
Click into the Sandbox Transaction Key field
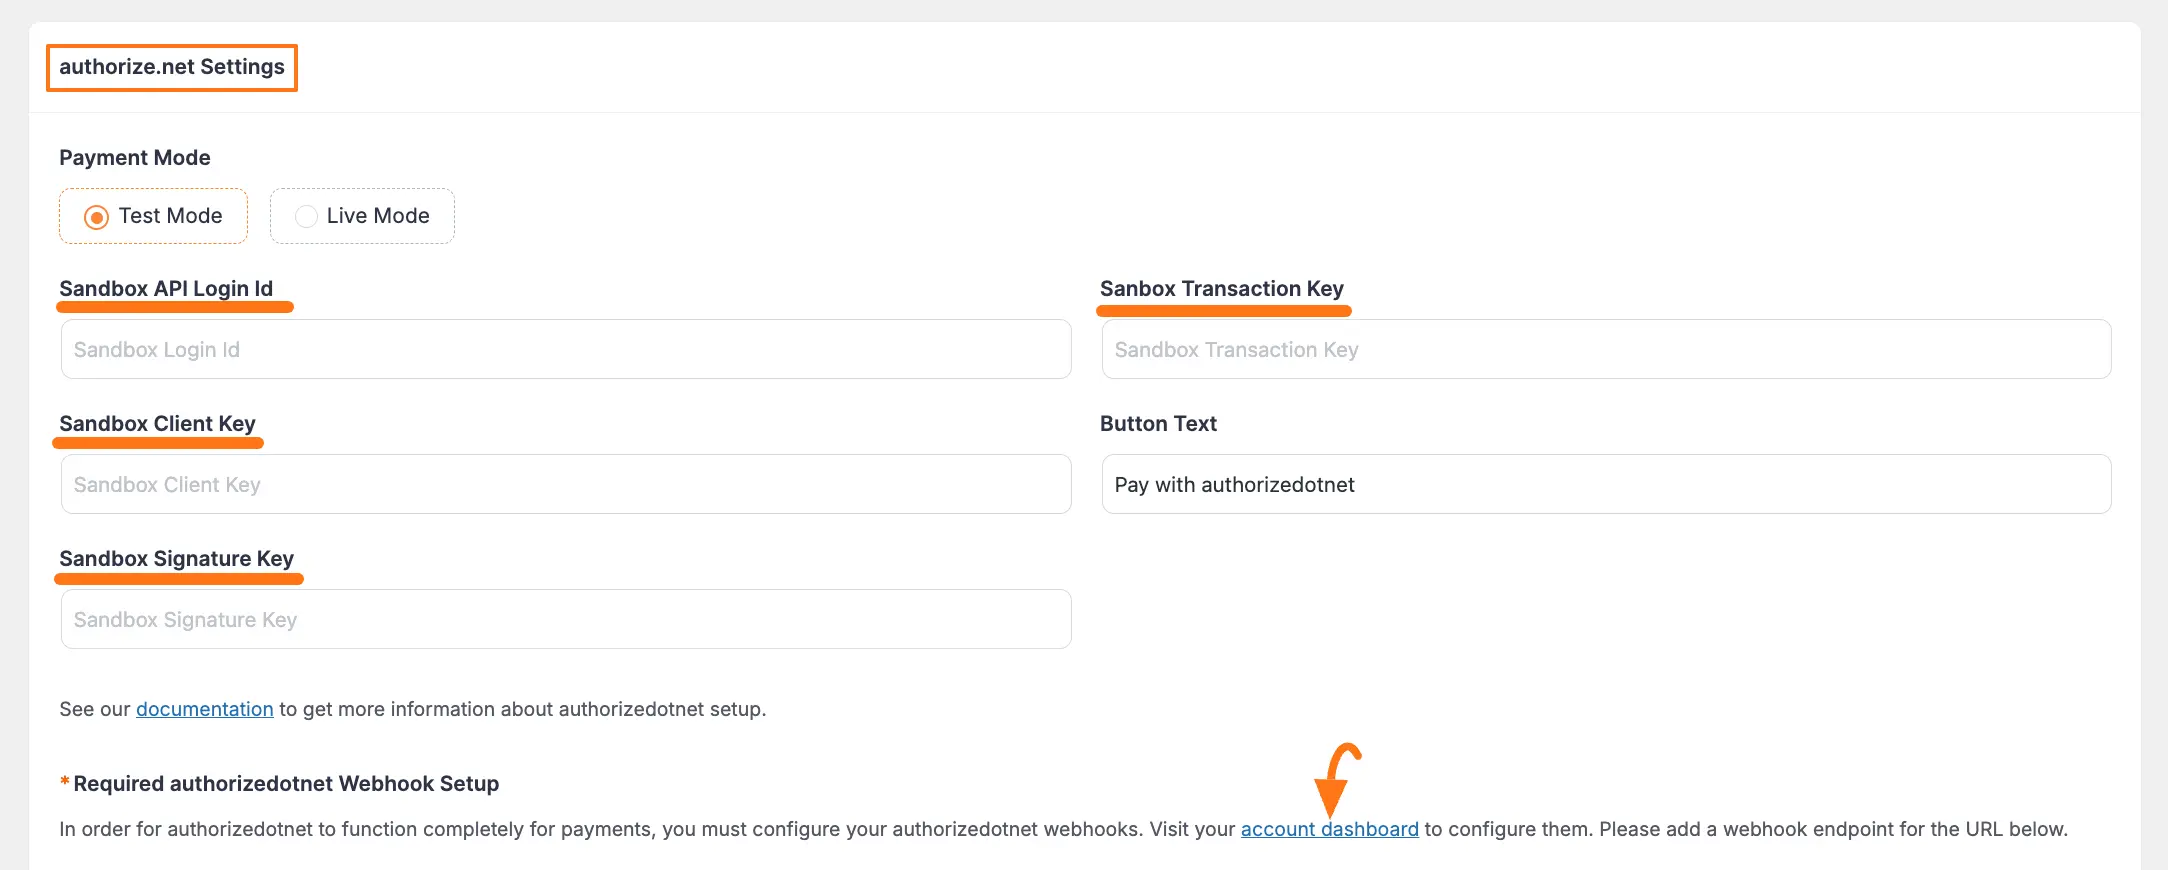1606,350
